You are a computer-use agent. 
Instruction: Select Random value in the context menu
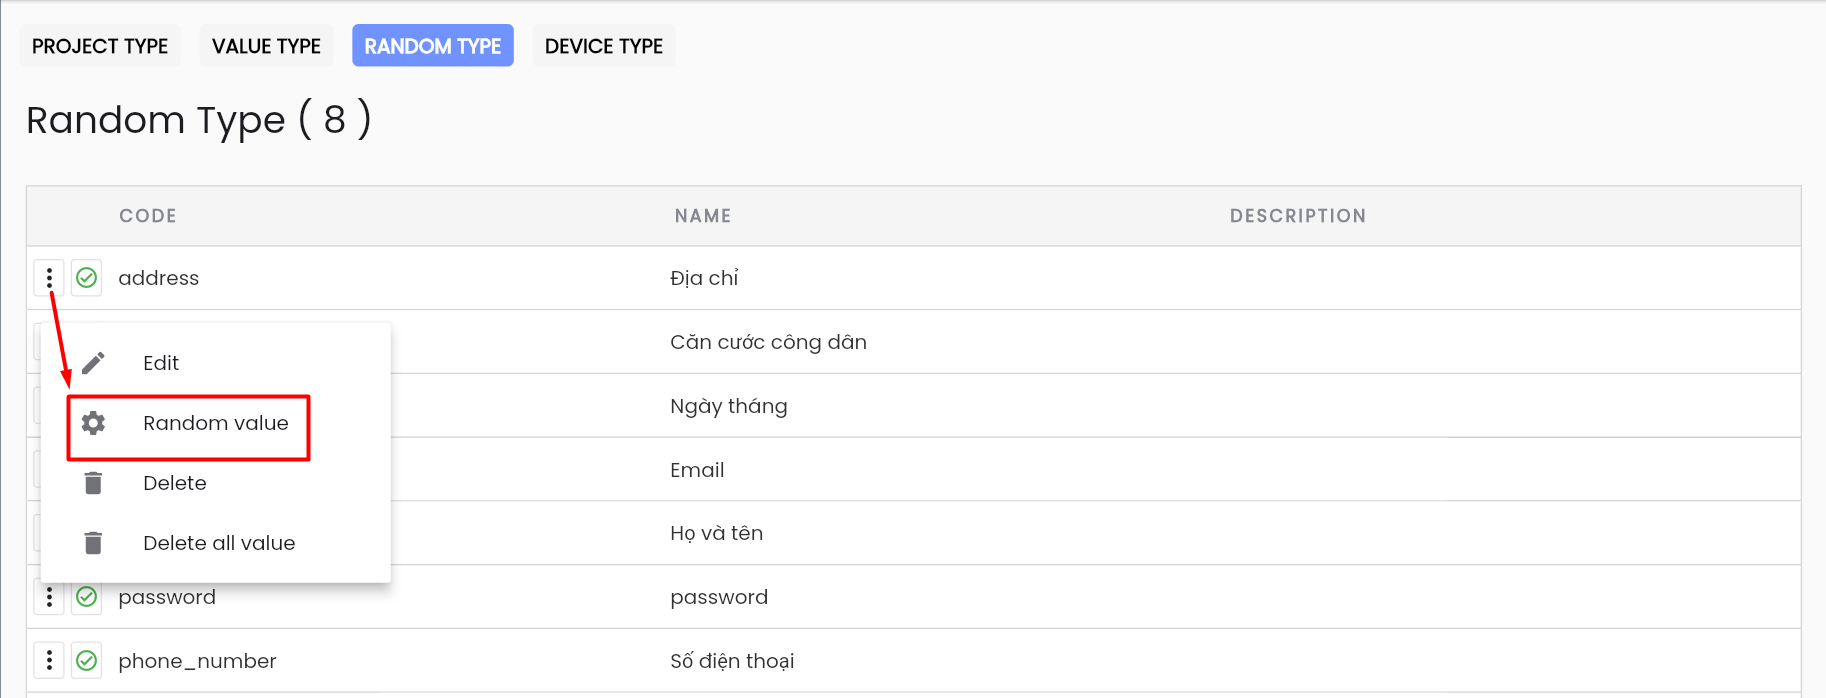[215, 423]
